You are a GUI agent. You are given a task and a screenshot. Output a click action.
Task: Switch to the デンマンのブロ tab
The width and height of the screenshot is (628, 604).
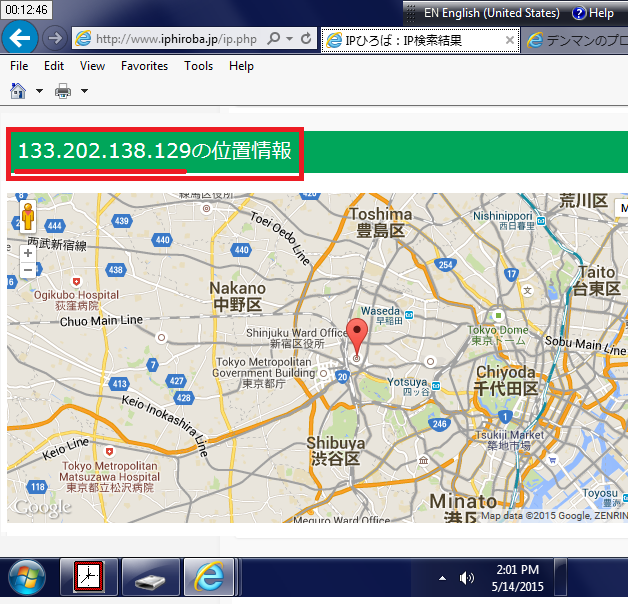575,40
